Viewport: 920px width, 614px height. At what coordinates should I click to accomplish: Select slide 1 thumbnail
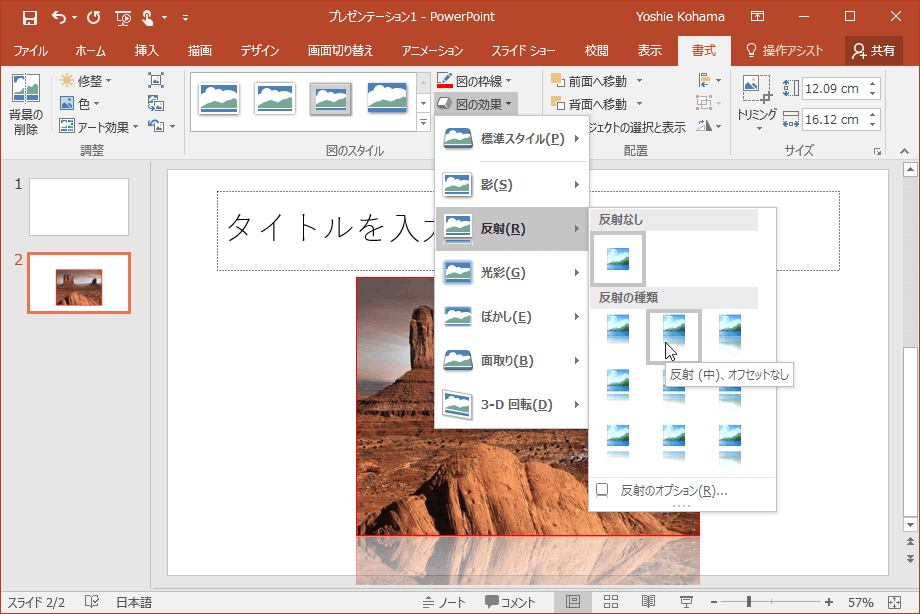coord(79,207)
